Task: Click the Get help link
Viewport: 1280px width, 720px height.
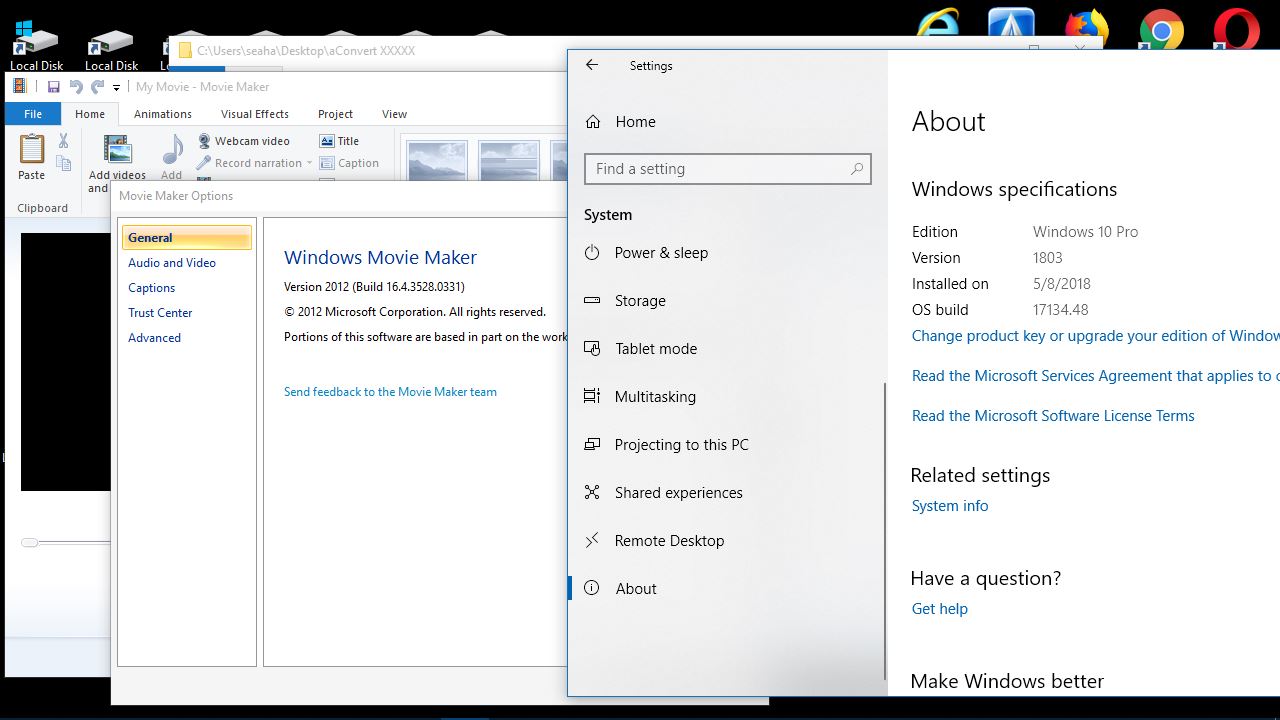Action: [x=940, y=609]
